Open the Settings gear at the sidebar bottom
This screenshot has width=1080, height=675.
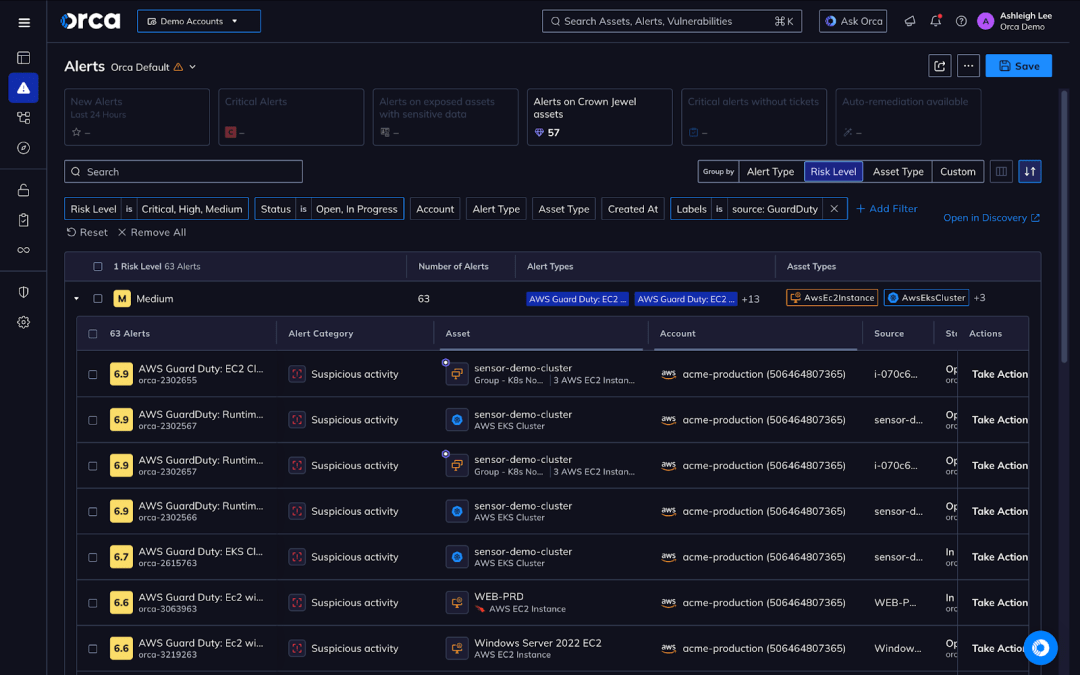(24, 322)
